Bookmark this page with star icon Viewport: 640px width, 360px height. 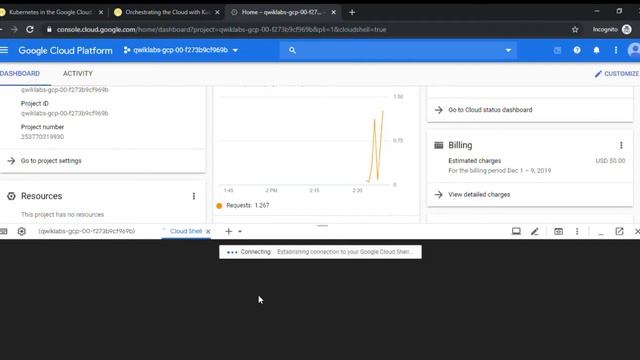pyautogui.click(x=575, y=29)
